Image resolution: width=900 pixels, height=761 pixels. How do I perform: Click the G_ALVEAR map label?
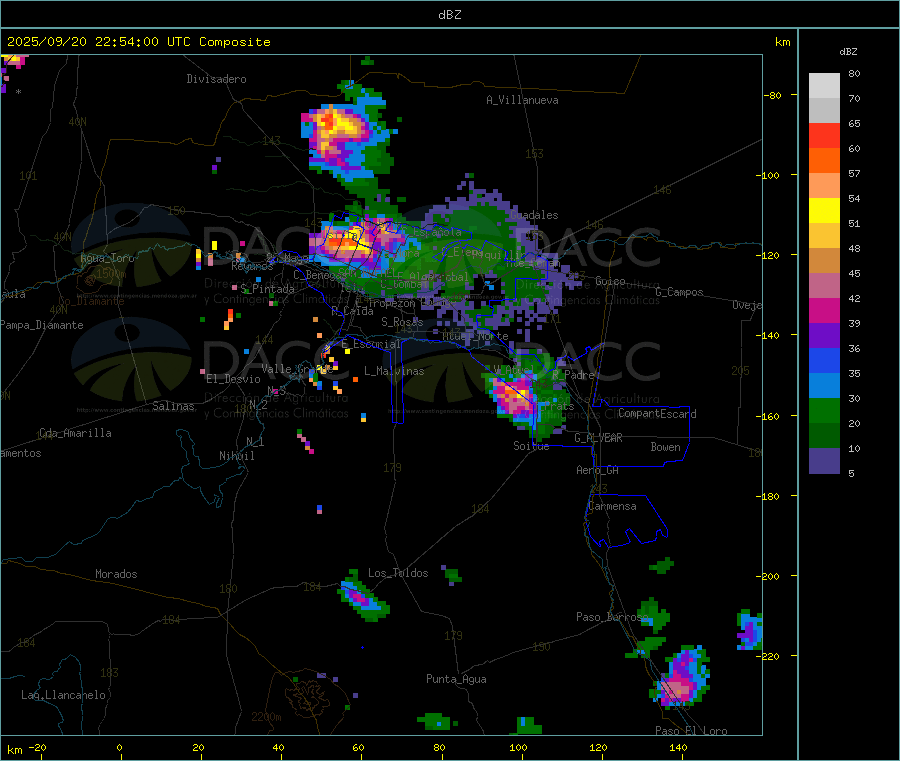coord(599,438)
